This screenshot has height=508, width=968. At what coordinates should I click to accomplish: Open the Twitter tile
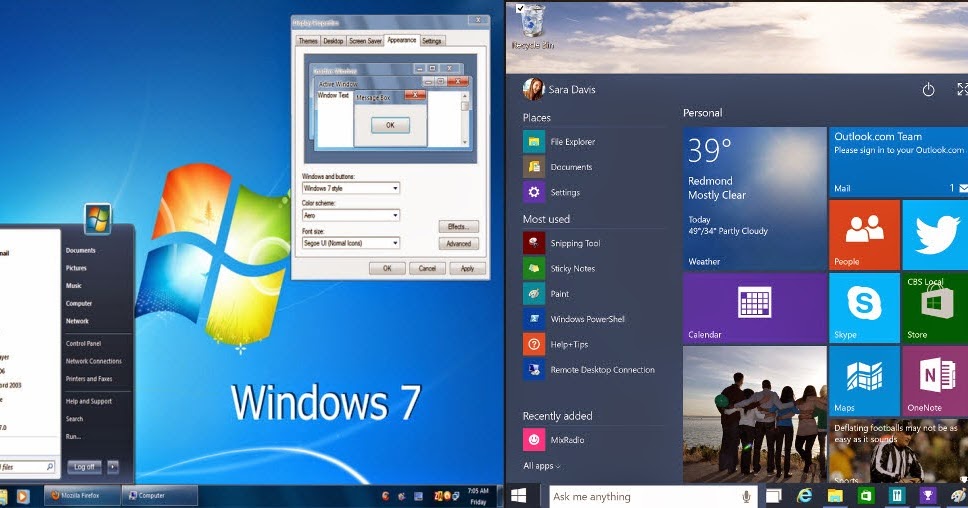[935, 235]
